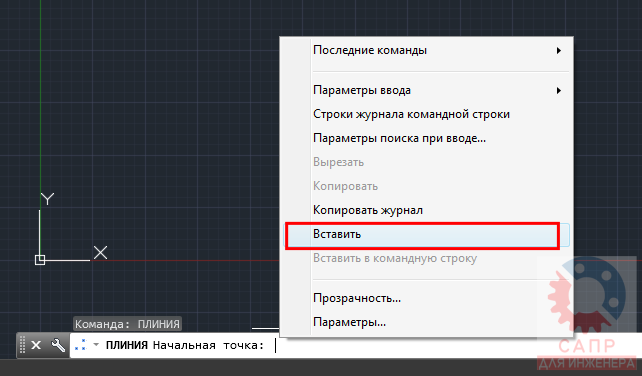
Task: Open Параметры поиска при вводе...
Action: tap(427, 138)
